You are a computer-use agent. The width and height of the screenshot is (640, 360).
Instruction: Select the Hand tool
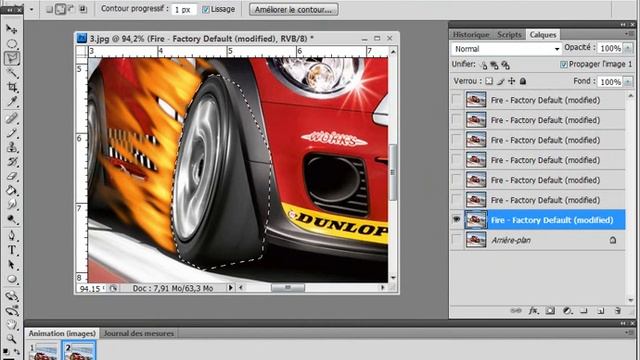[11, 325]
